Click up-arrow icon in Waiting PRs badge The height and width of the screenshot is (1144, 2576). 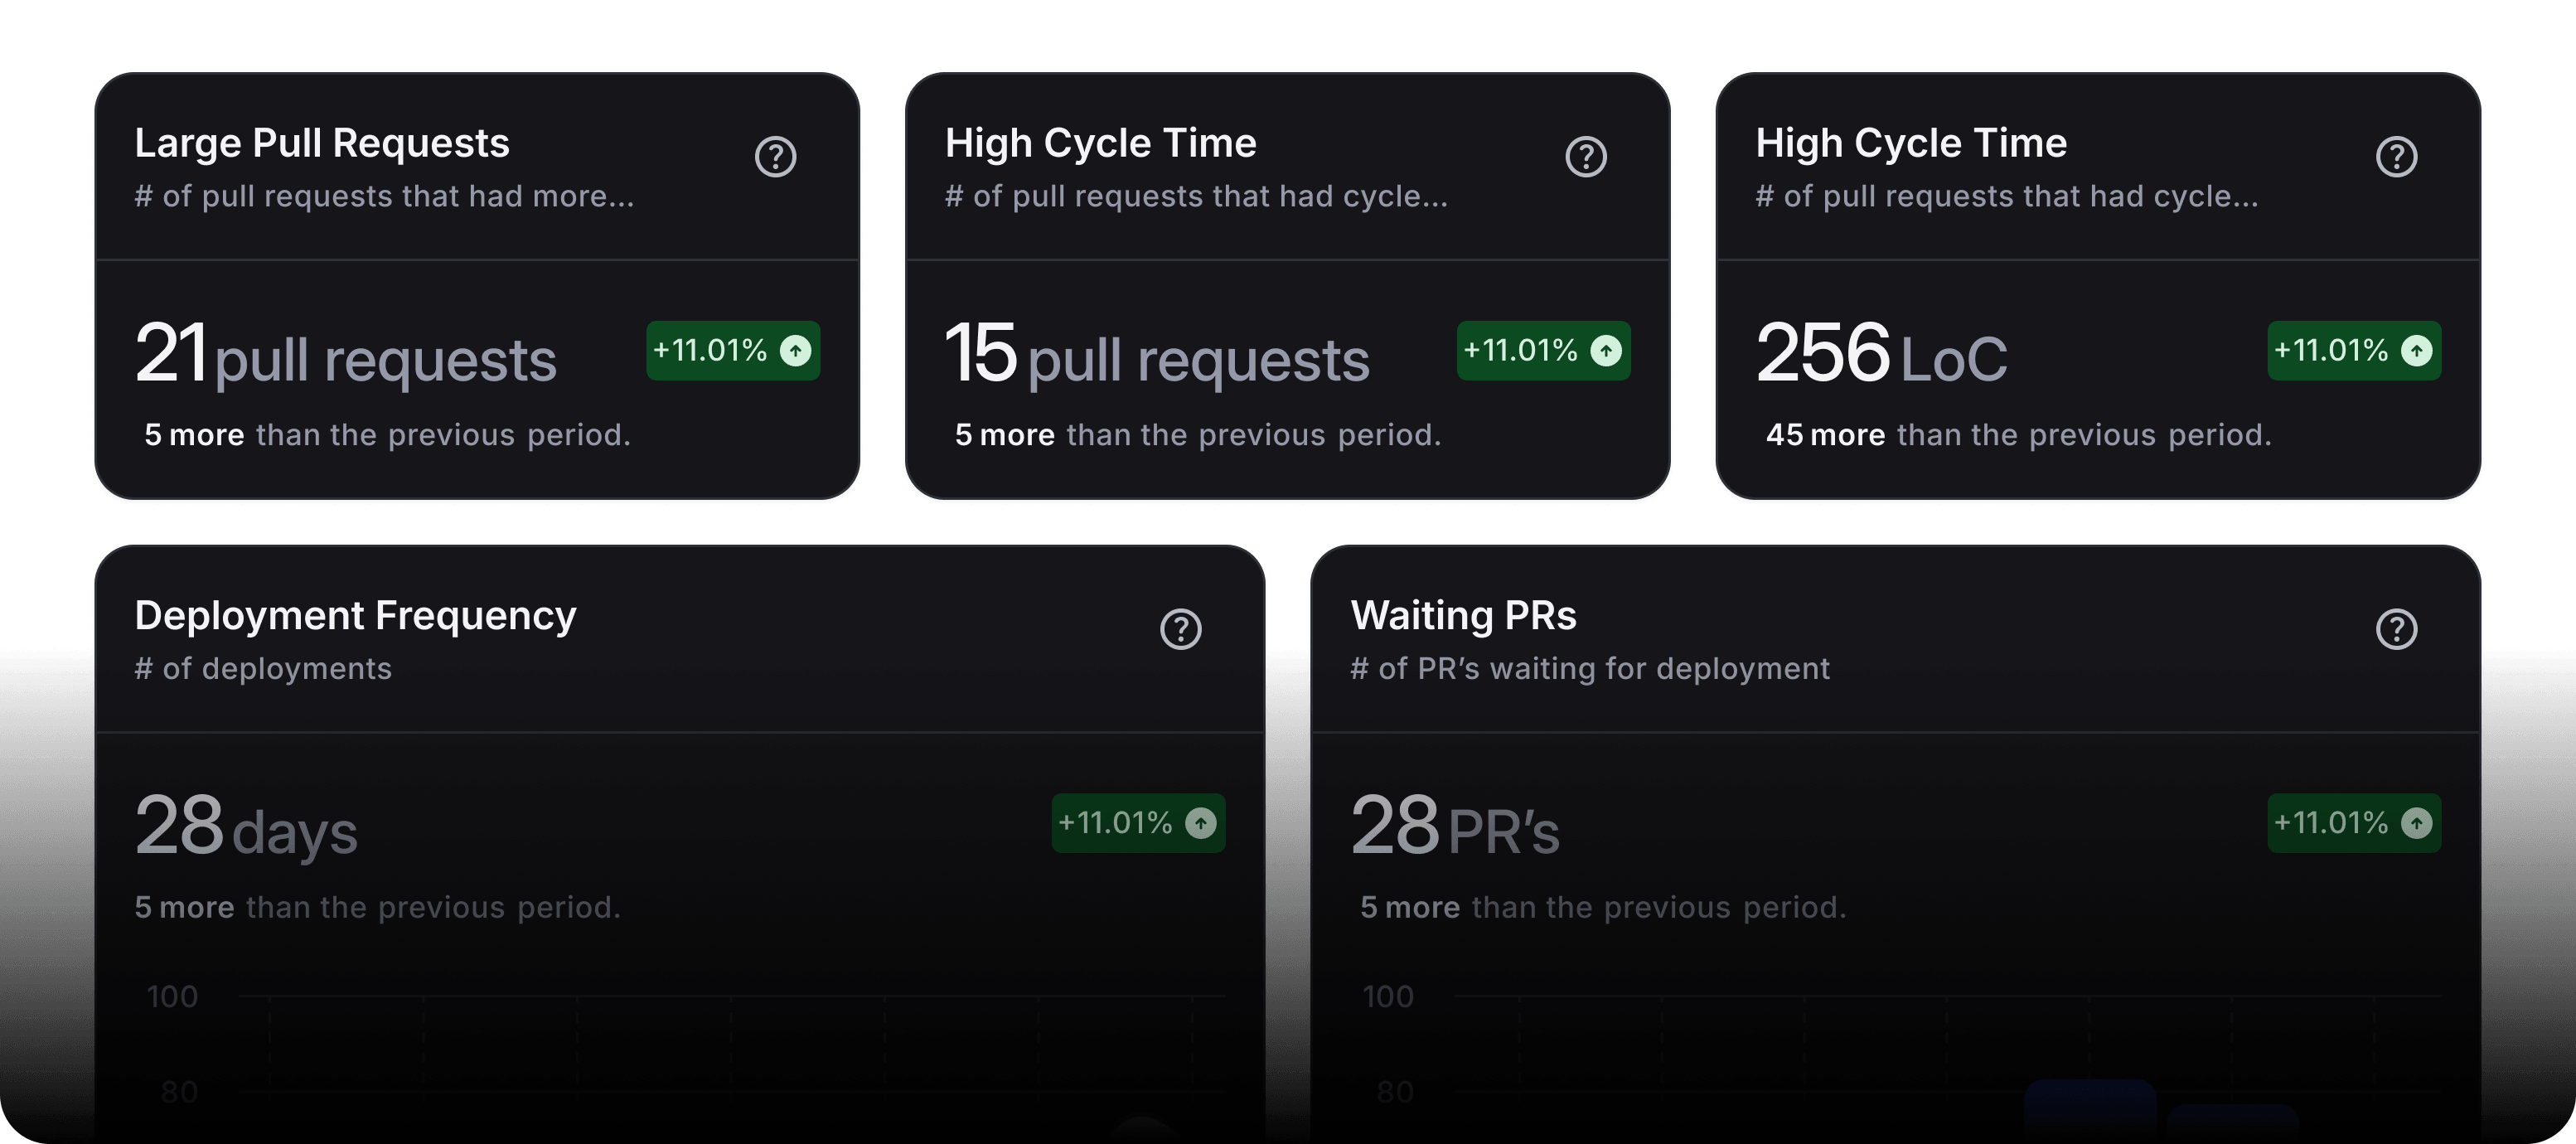coord(2416,823)
